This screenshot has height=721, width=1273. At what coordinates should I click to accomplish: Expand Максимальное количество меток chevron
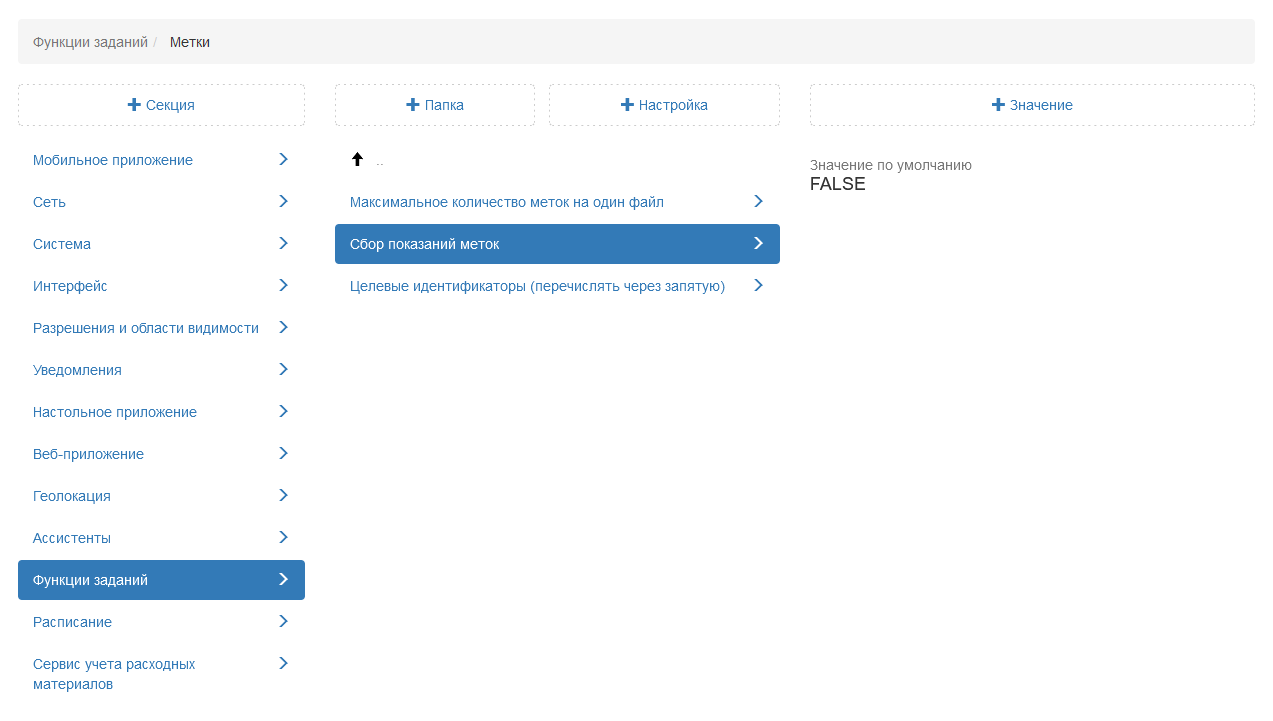coord(758,201)
